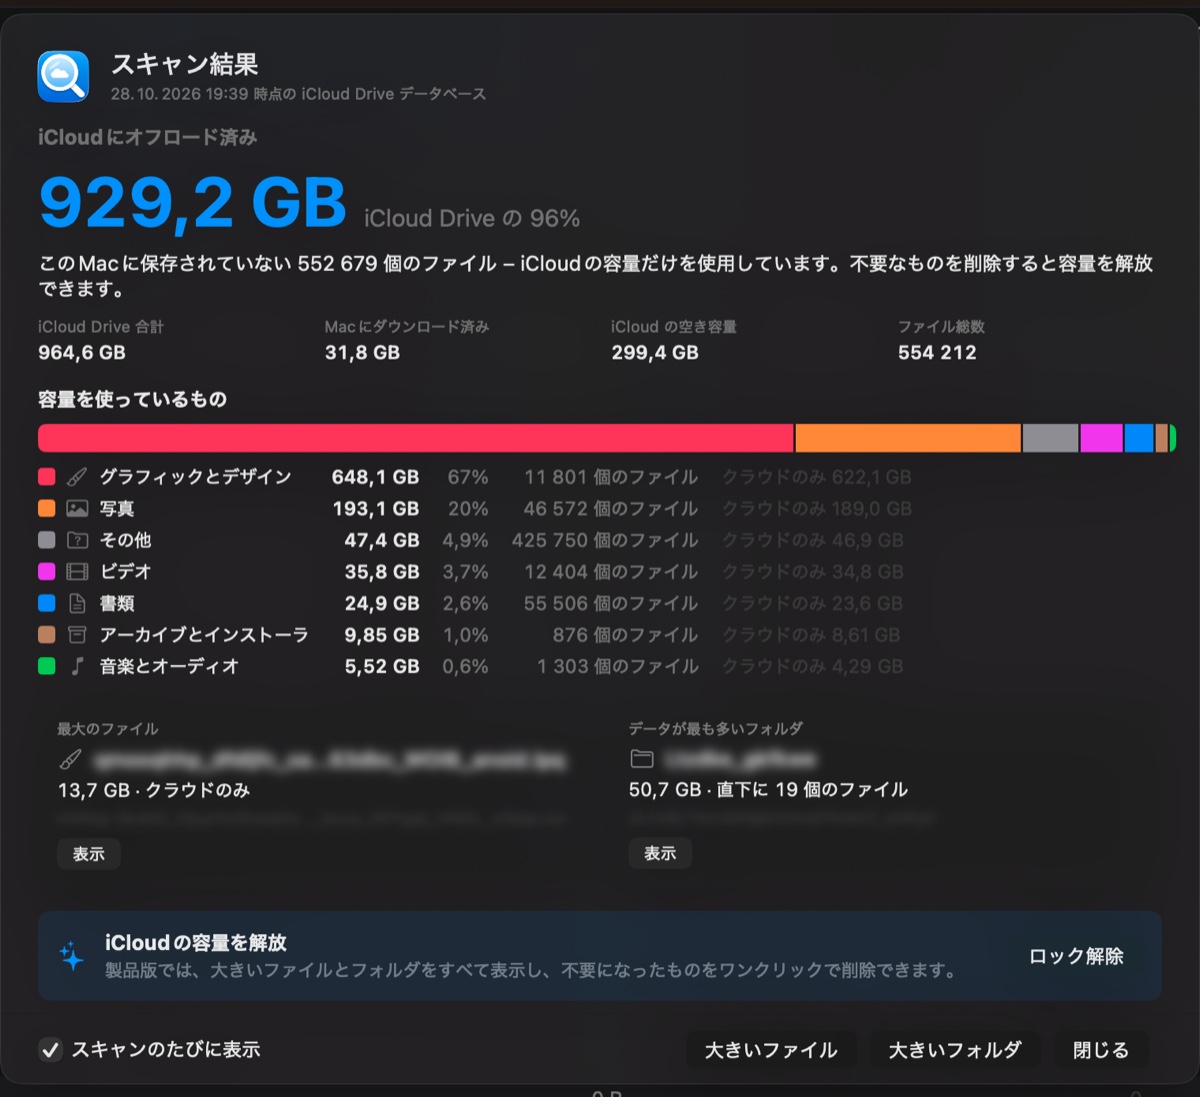Click the magenta segment of the usage bar

coord(1101,438)
